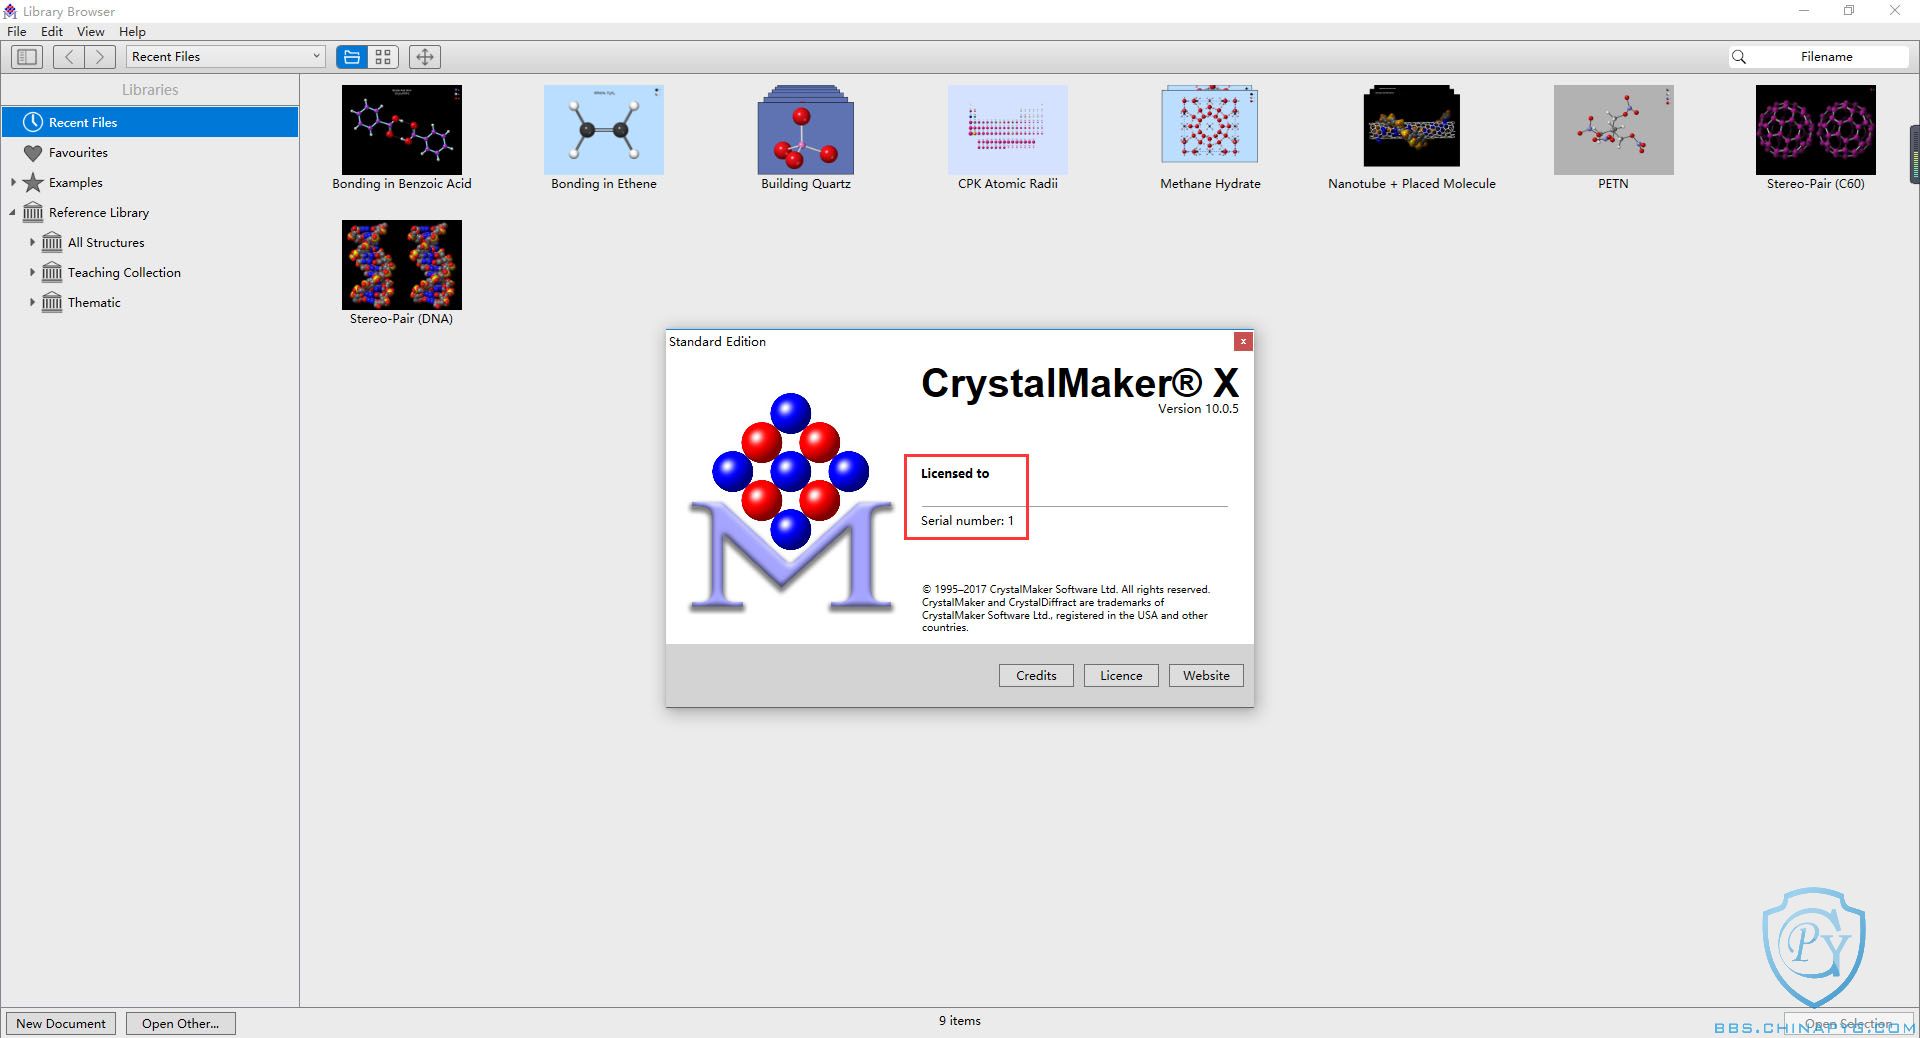1920x1038 pixels.
Task: Open the Help menu
Action: (x=132, y=32)
